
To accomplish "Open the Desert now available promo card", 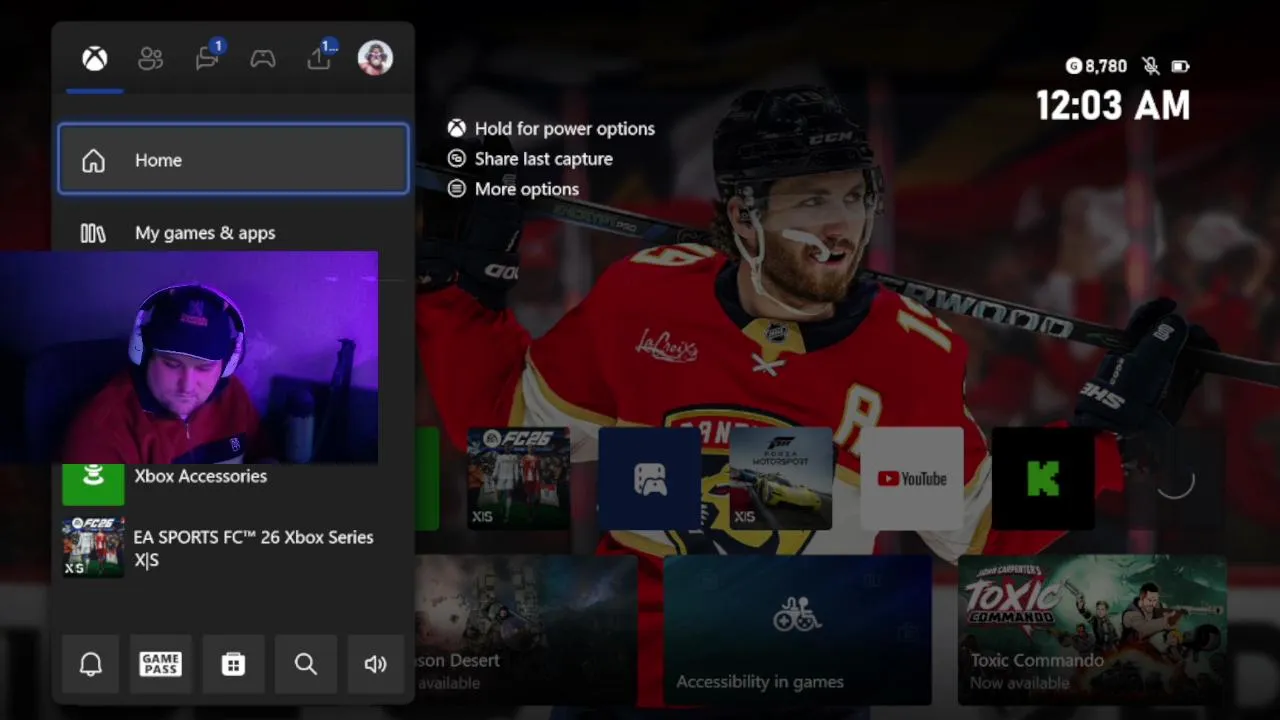I will coord(526,630).
